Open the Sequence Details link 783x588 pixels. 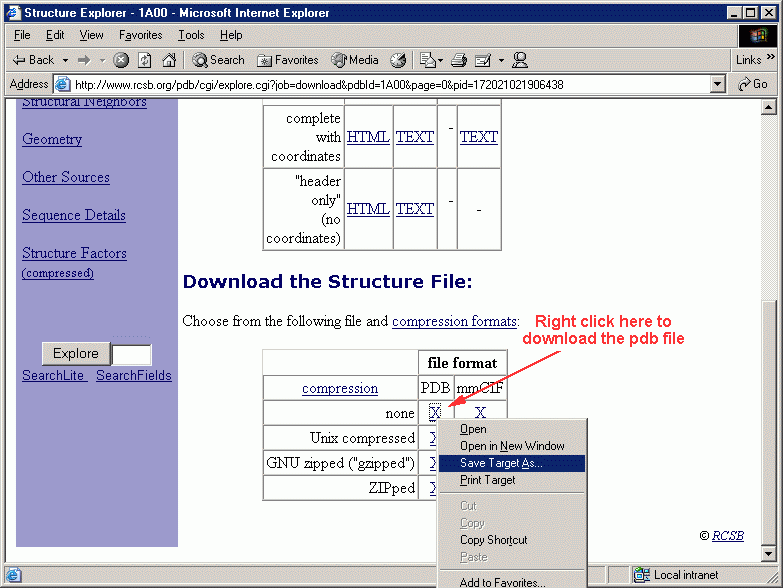(74, 215)
